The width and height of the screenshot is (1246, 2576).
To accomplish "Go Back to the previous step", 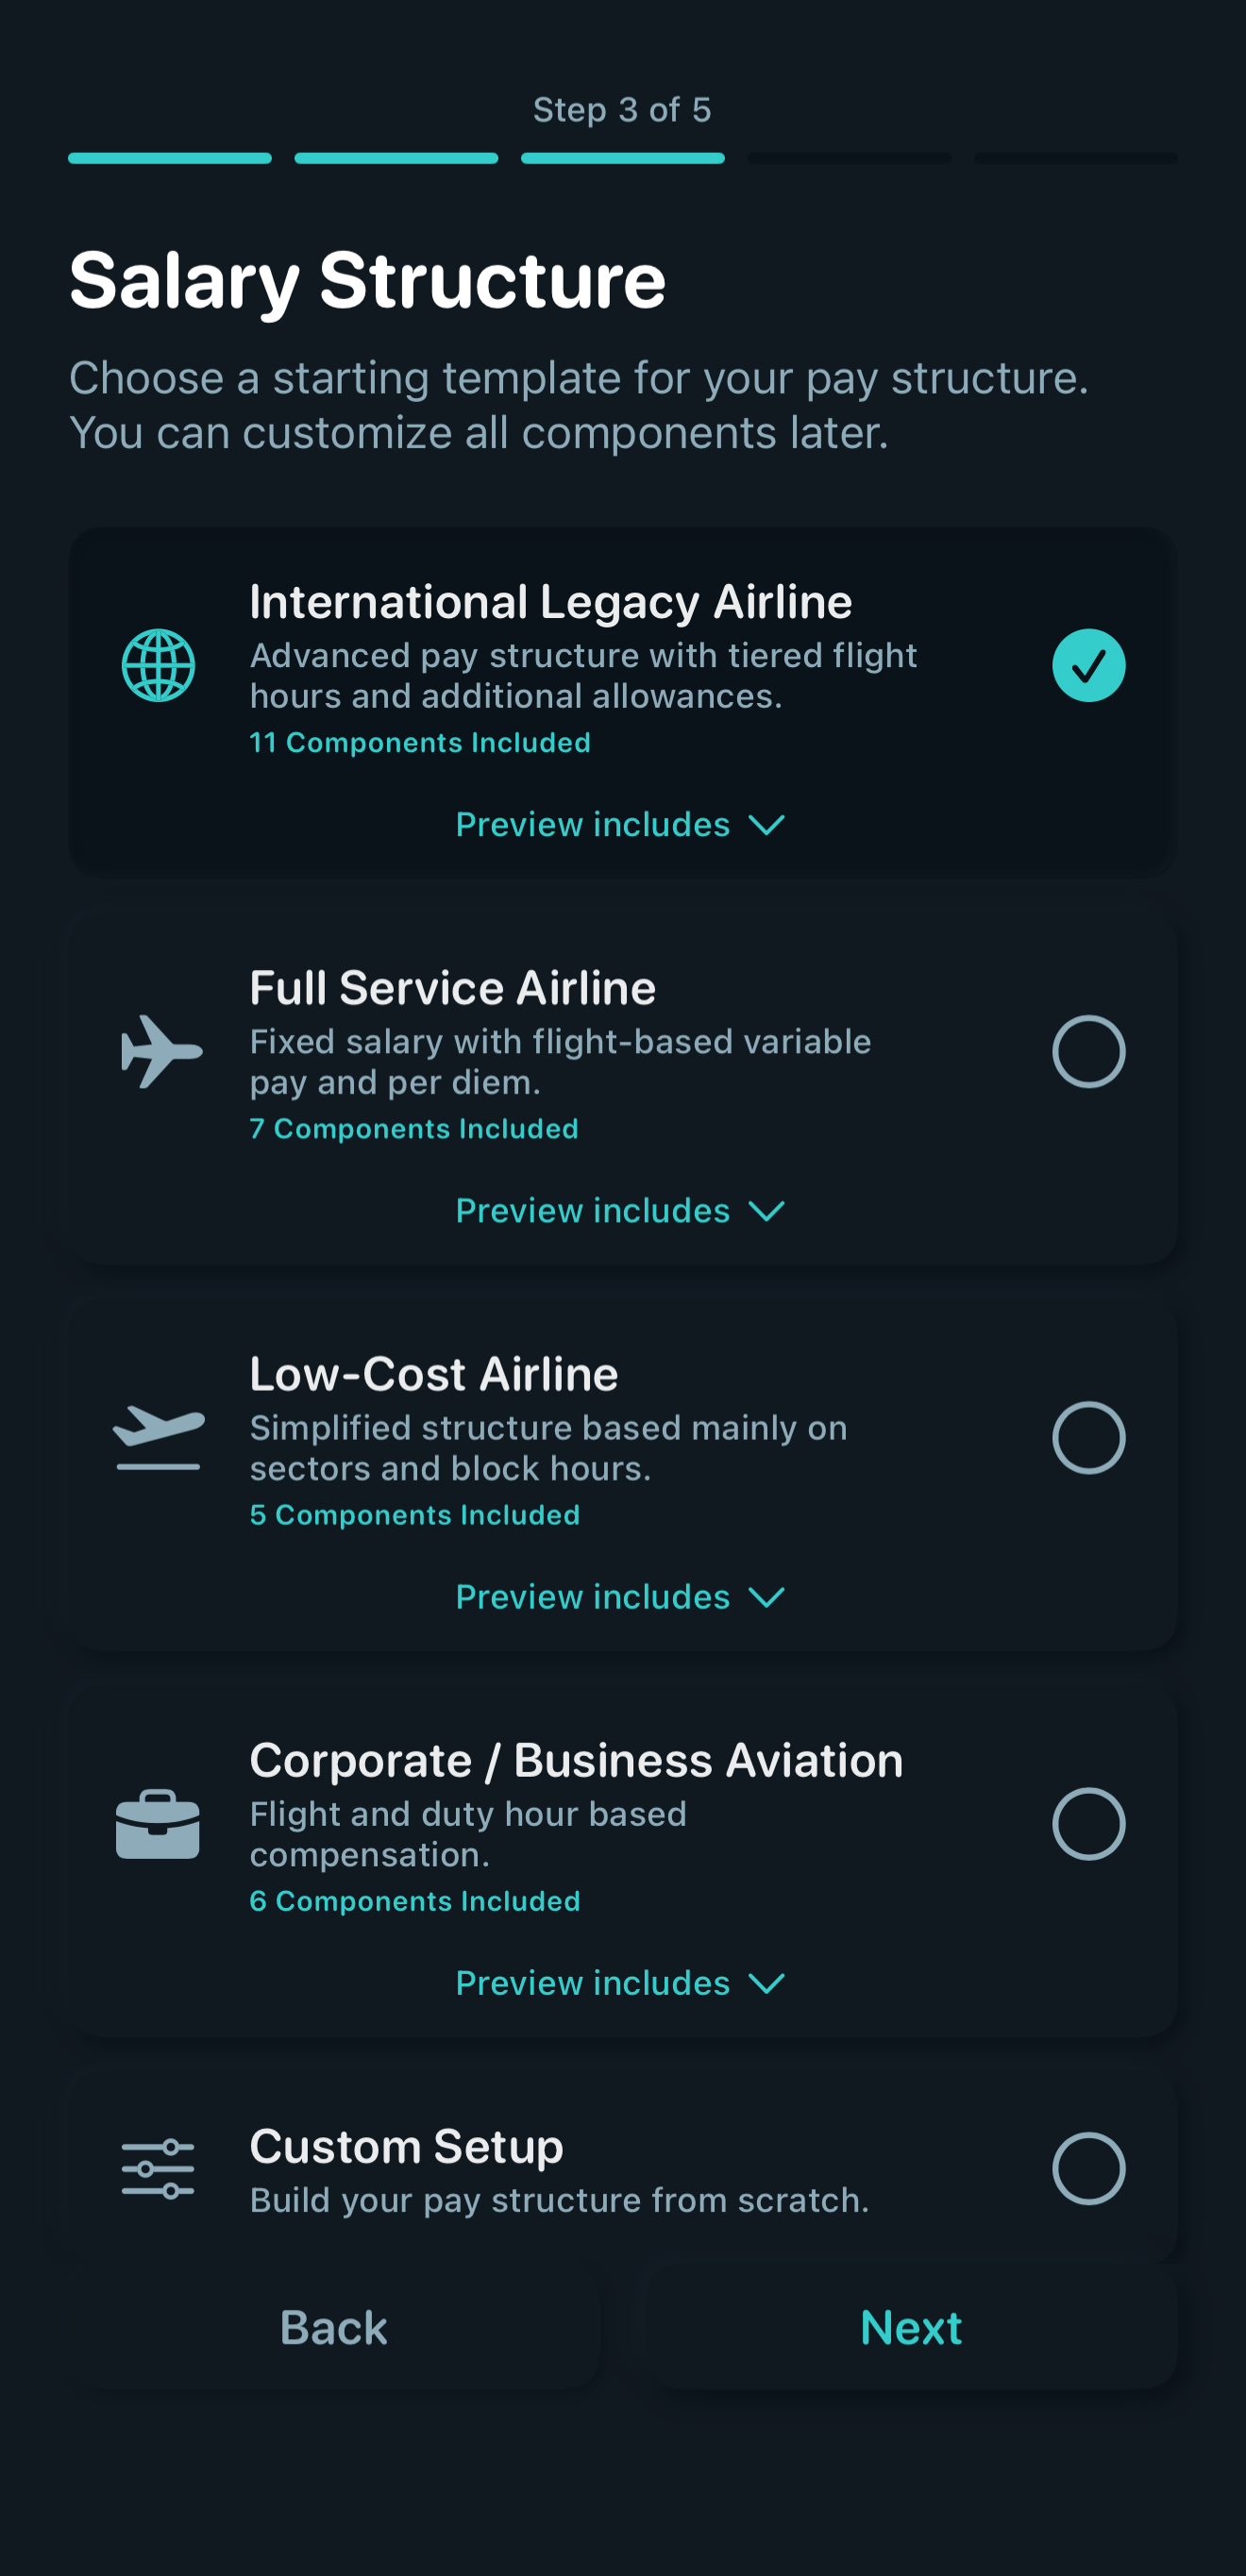I will [334, 2328].
